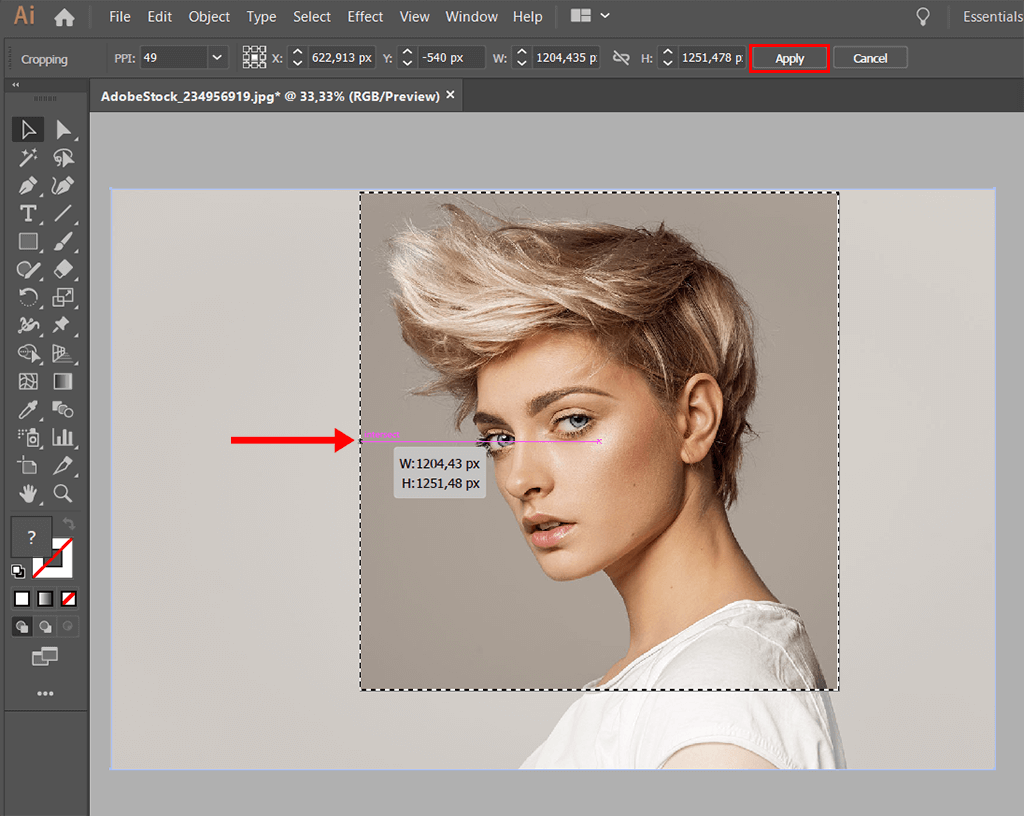Switch to Draw Behind mode
The image size is (1024, 816).
coord(44,626)
